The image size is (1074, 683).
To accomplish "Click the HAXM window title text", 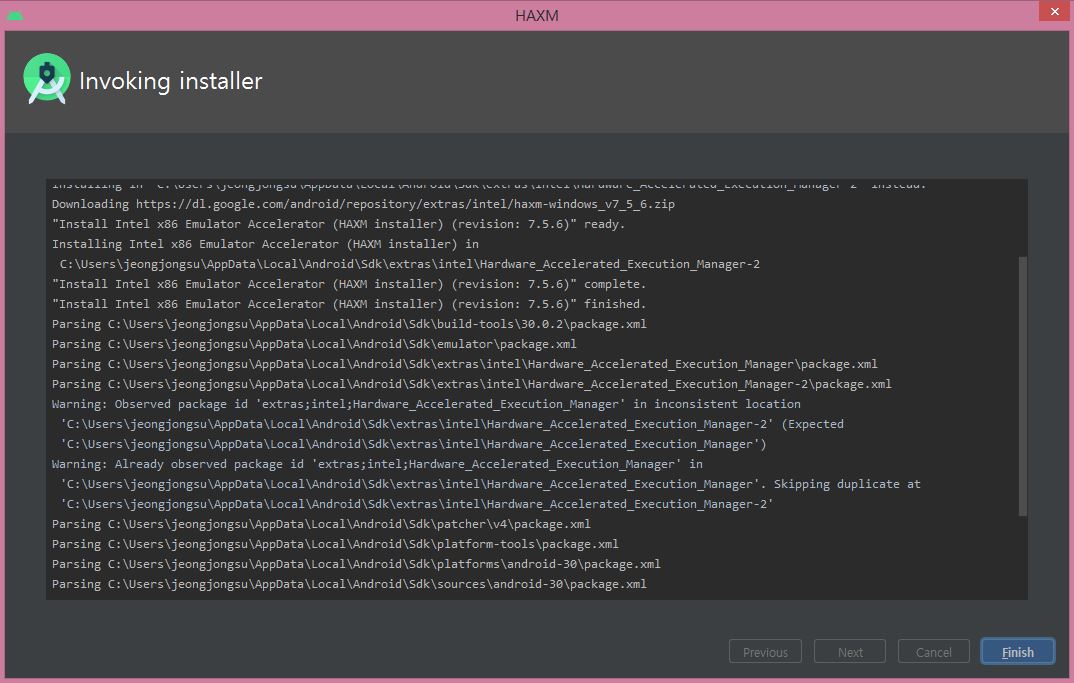I will [536, 15].
